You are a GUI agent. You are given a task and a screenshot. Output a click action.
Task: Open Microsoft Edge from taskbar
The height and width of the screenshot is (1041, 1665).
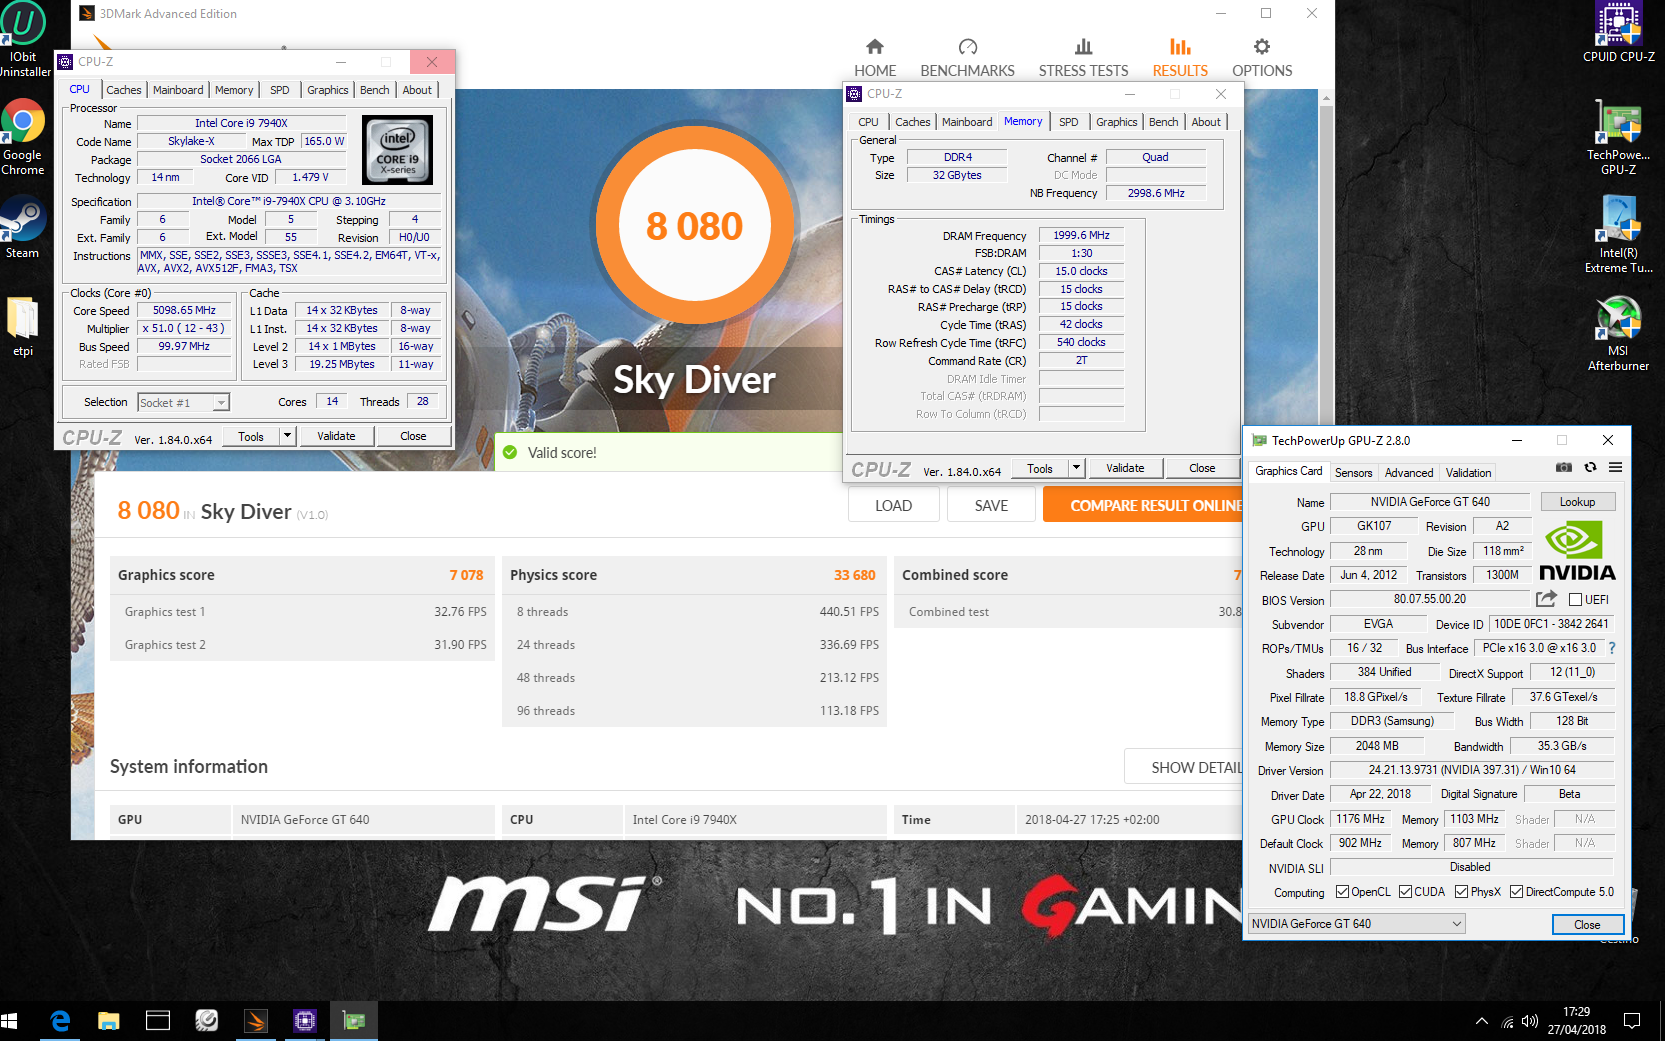click(60, 1021)
